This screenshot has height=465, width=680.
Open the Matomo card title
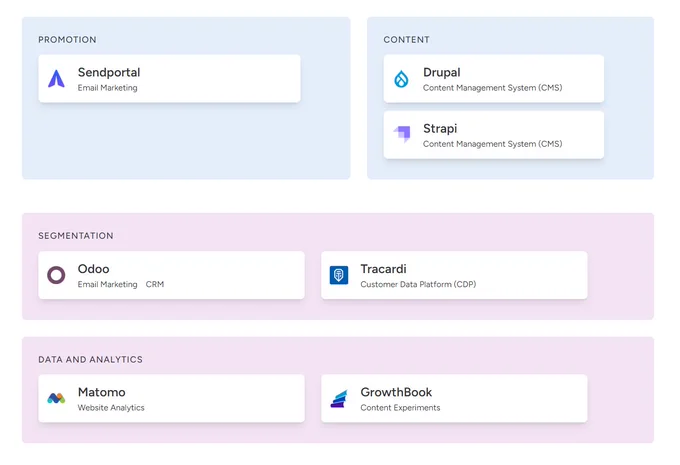[101, 392]
